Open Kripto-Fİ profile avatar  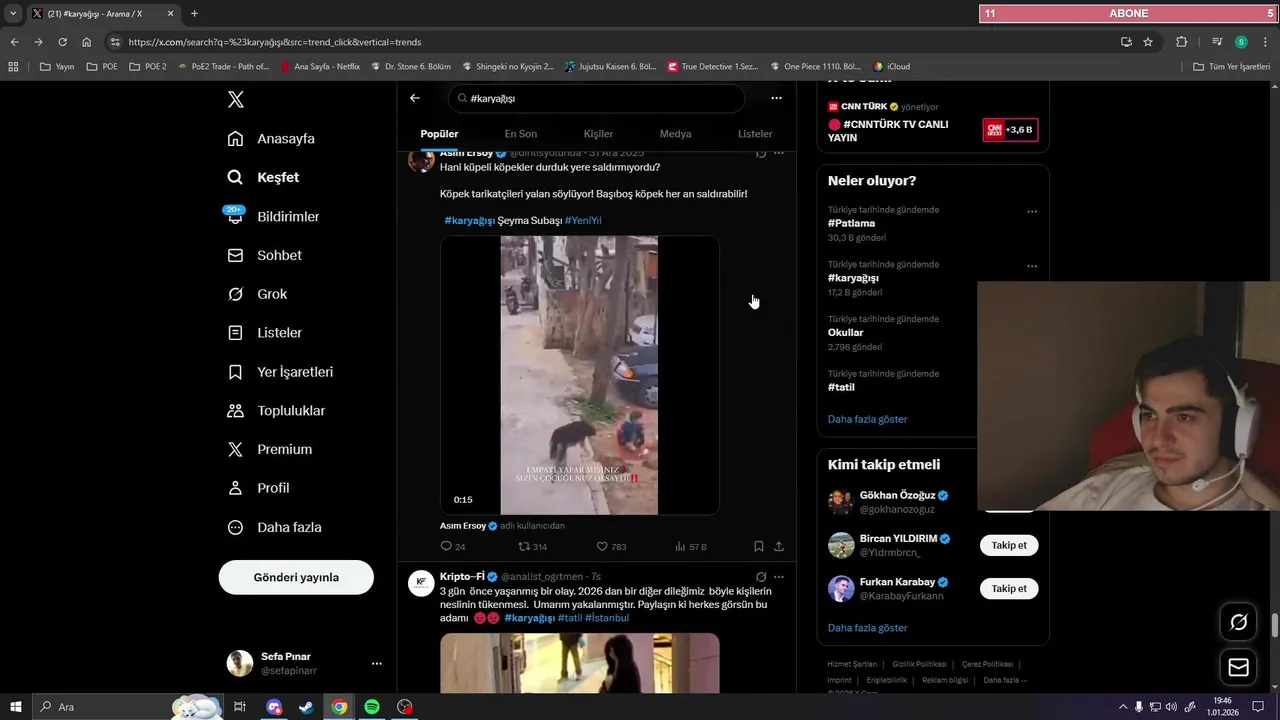pos(421,583)
